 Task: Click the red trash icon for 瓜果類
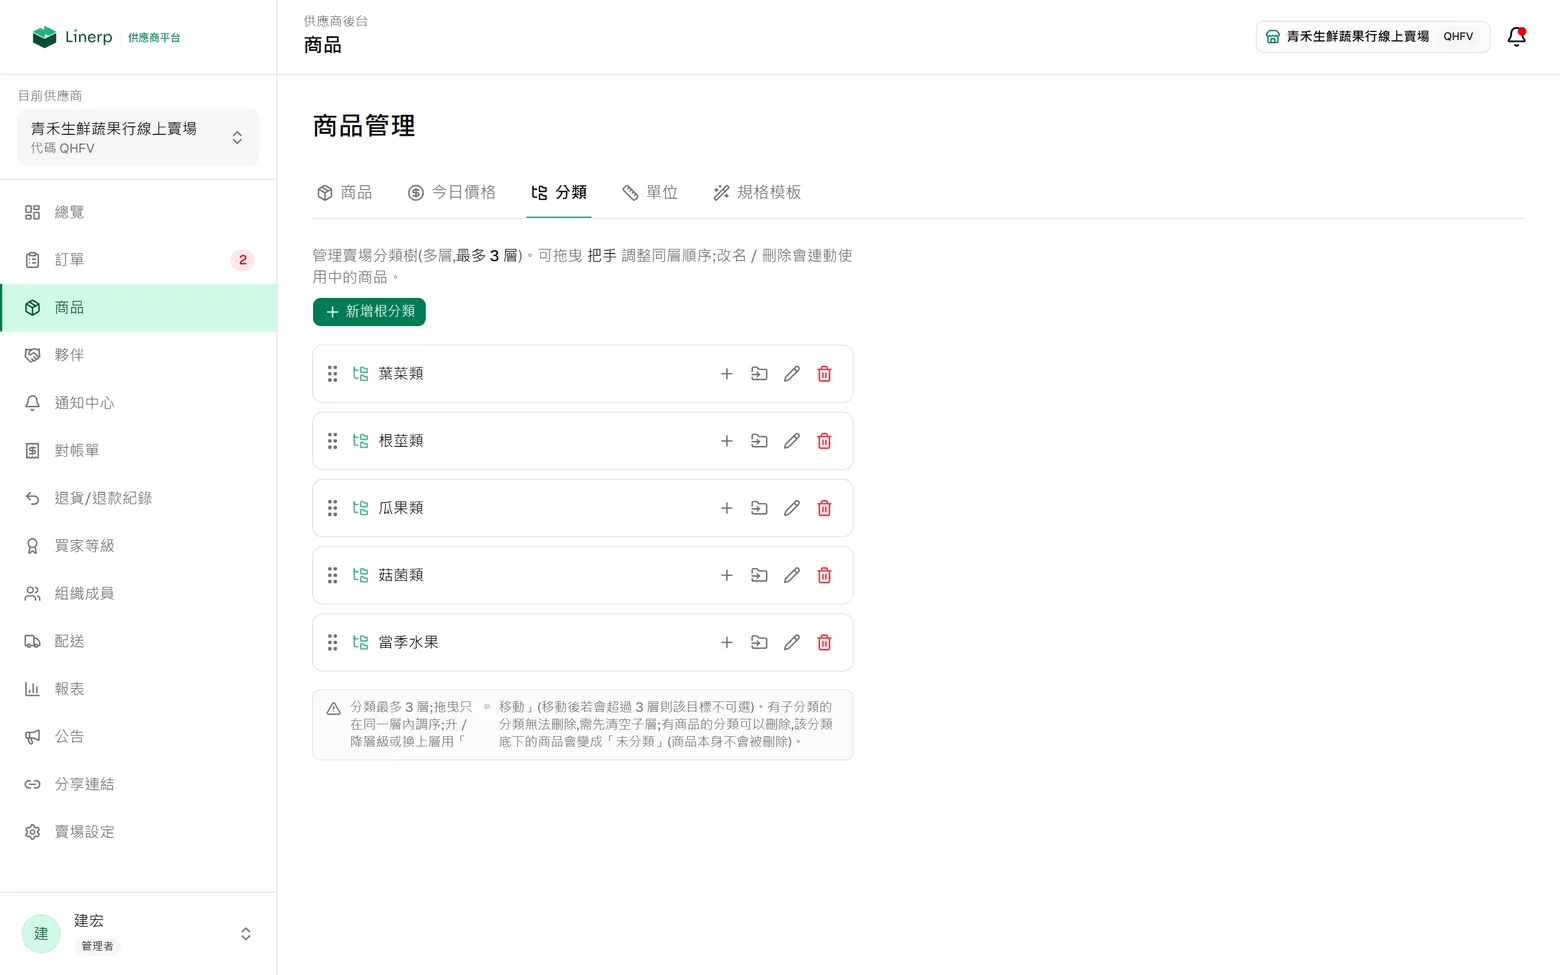(824, 508)
